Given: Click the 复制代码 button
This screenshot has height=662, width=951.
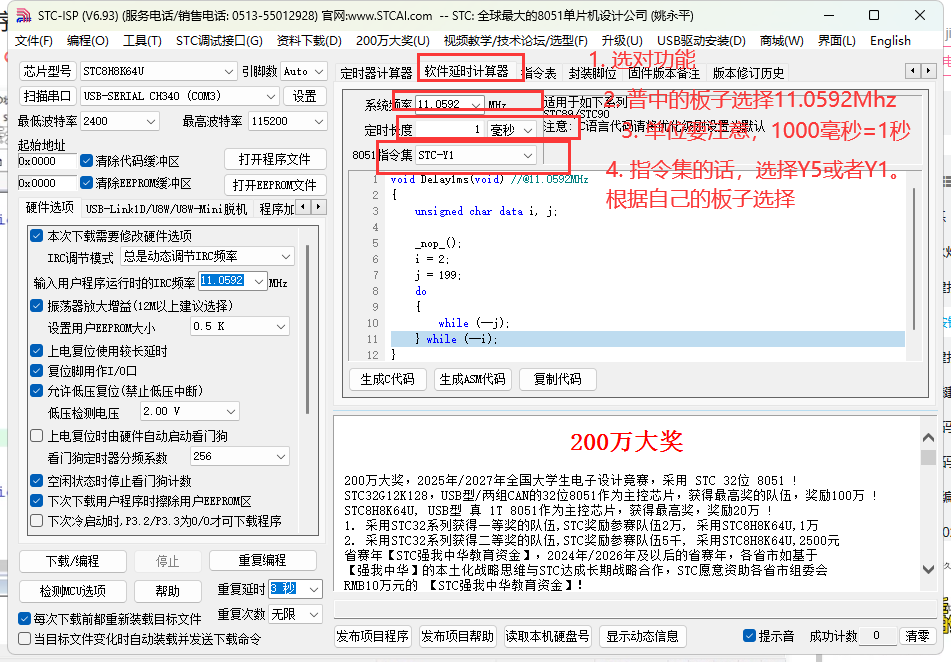Looking at the screenshot, I should (557, 379).
